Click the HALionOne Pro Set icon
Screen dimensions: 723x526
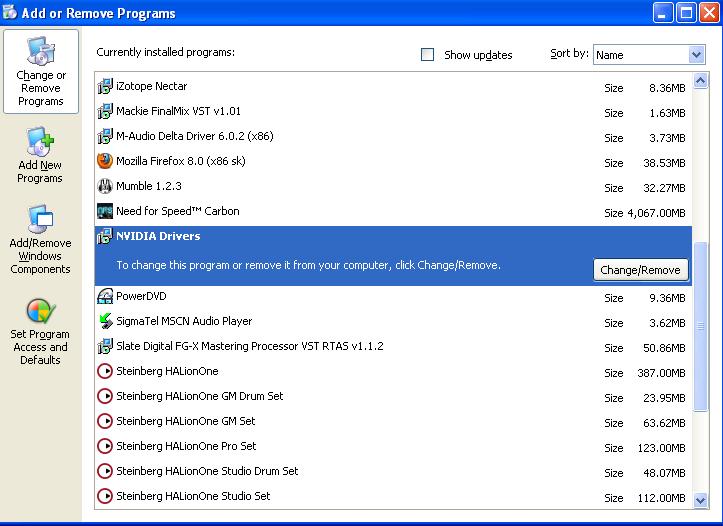(105, 446)
